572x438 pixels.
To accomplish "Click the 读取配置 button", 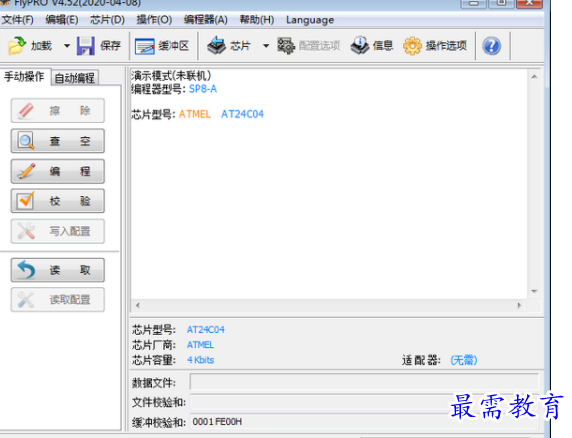I will [58, 299].
